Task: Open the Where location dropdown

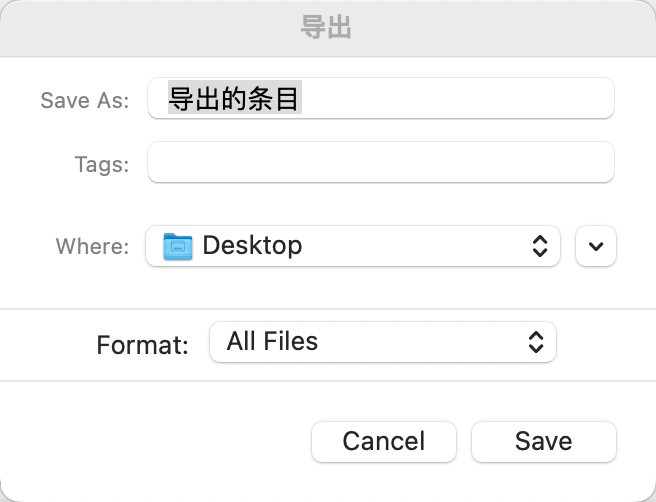Action: coord(353,246)
